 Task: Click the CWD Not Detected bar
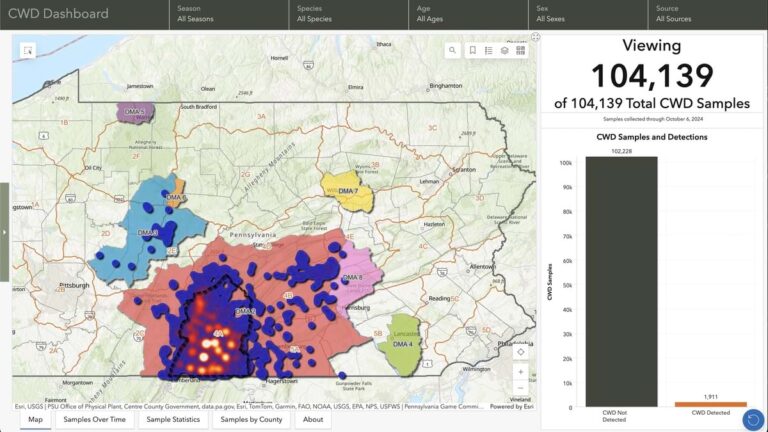pyautogui.click(x=622, y=282)
